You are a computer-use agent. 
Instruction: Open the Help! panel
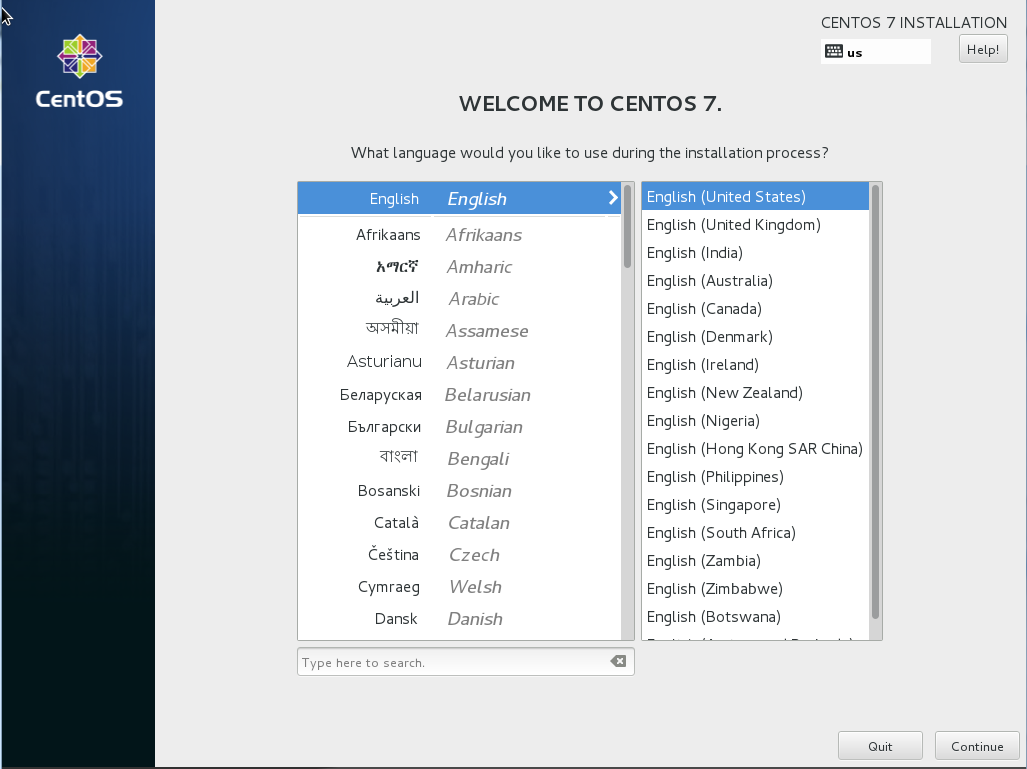[981, 48]
